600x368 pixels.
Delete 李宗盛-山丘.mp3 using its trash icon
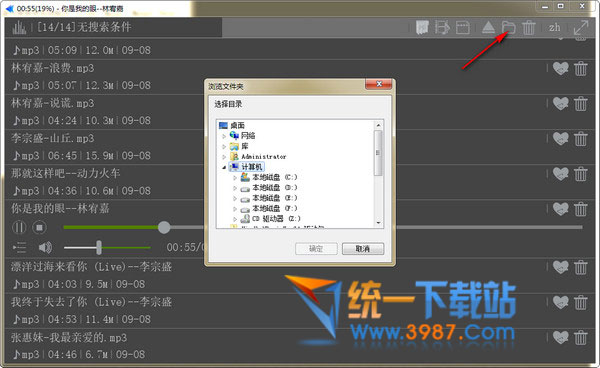coord(580,138)
